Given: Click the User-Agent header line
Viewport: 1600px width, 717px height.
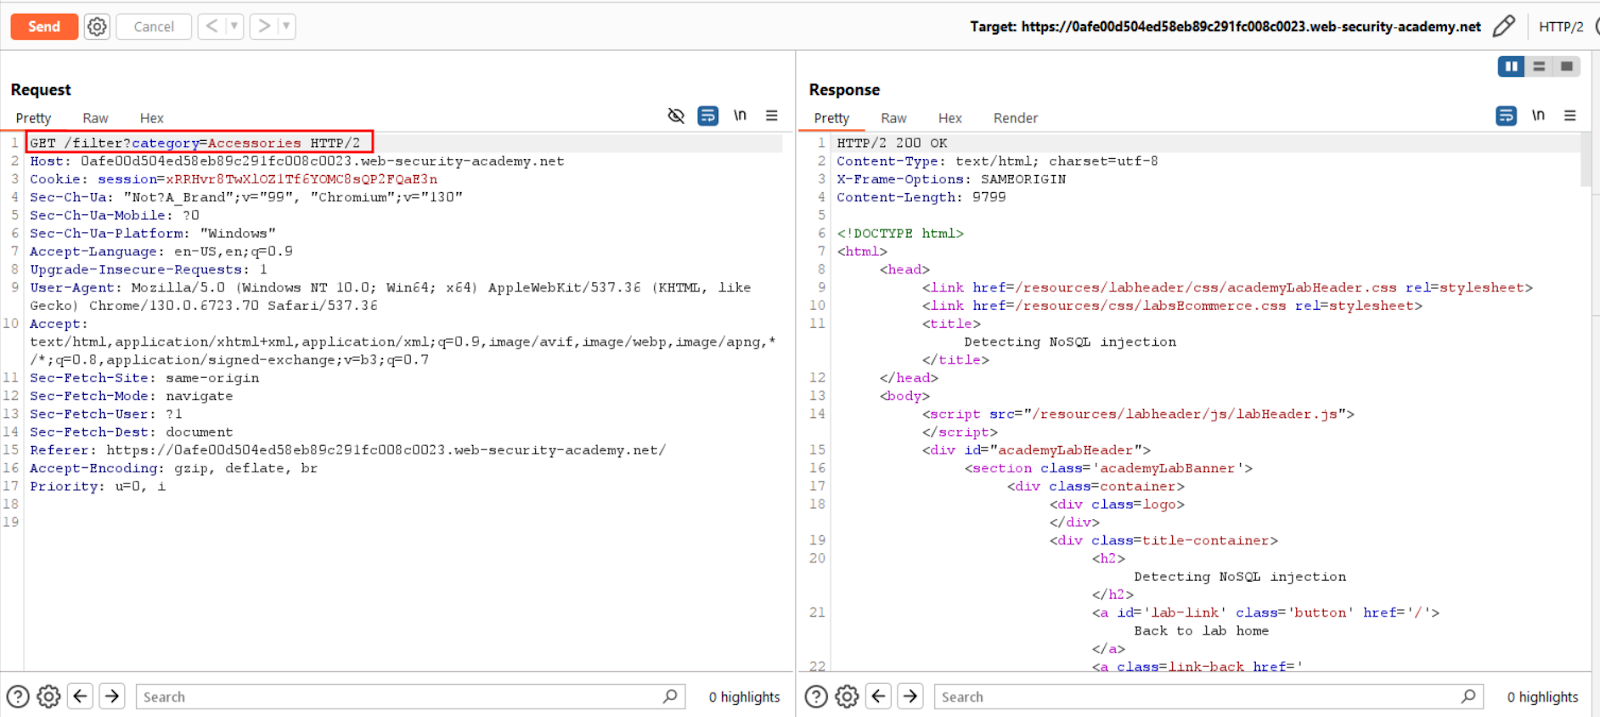Looking at the screenshot, I should point(390,296).
